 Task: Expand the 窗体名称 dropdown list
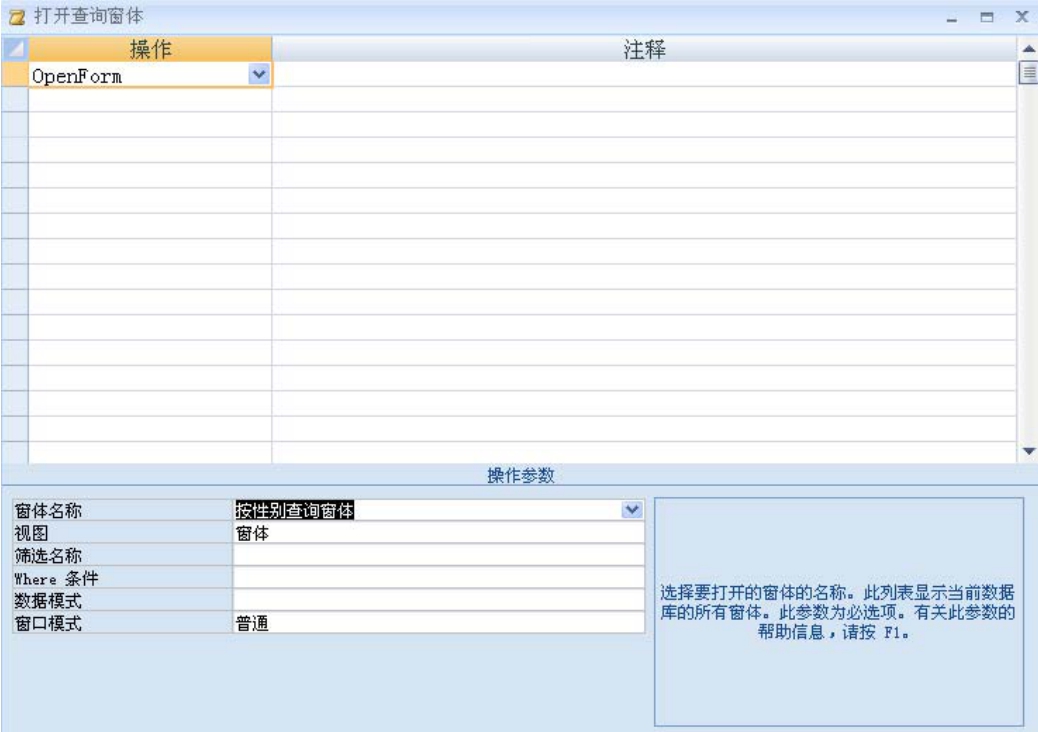(x=631, y=510)
